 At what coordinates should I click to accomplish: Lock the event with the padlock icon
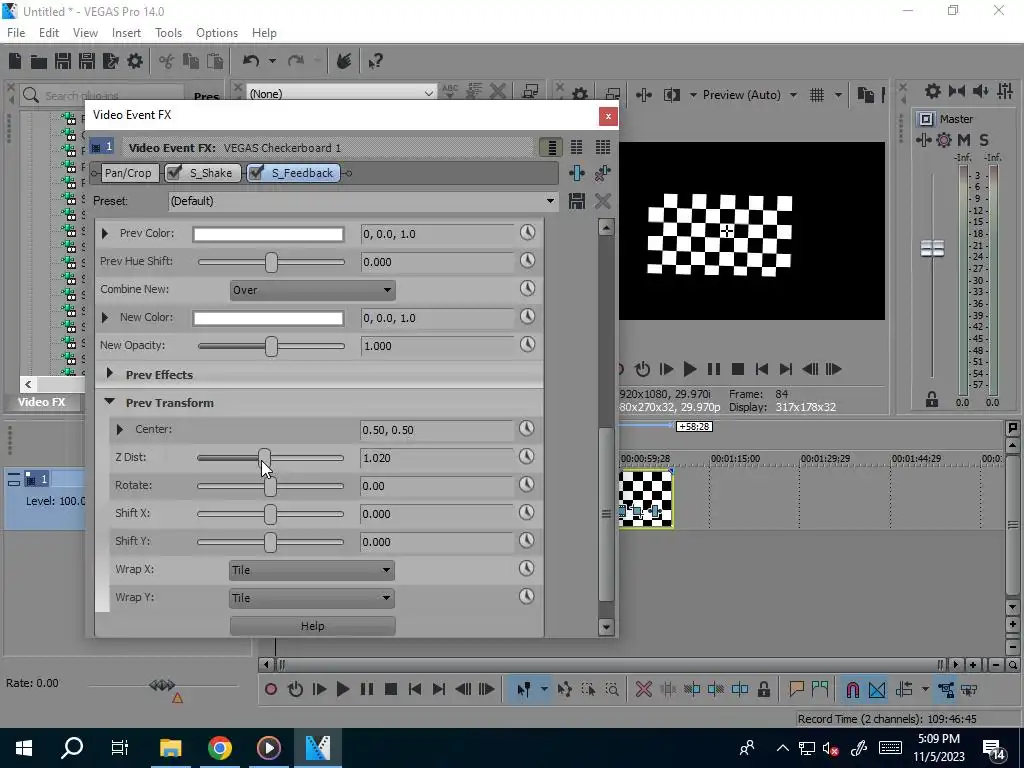pos(763,689)
